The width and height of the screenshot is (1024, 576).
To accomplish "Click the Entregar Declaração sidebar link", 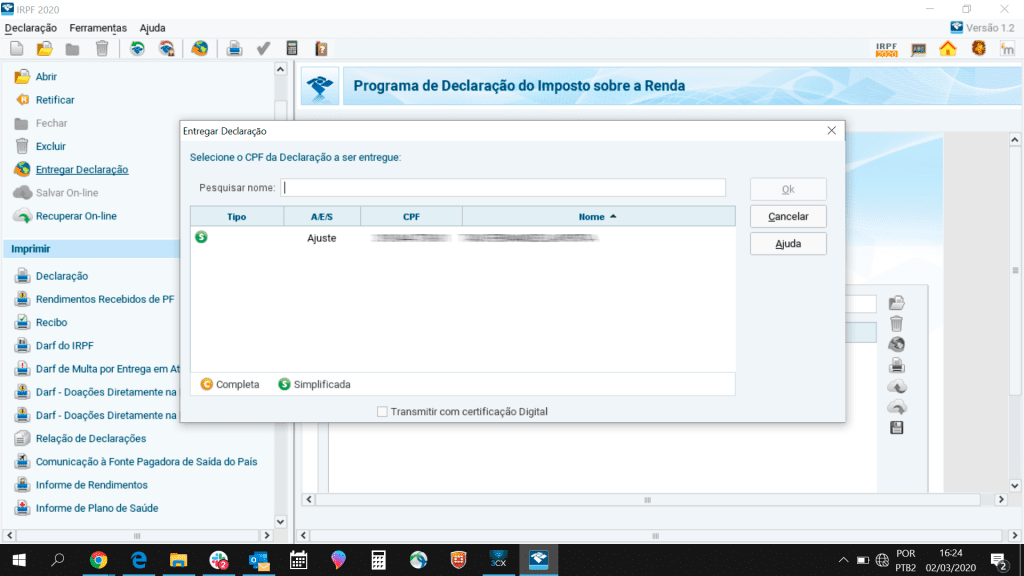I will pyautogui.click(x=82, y=170).
